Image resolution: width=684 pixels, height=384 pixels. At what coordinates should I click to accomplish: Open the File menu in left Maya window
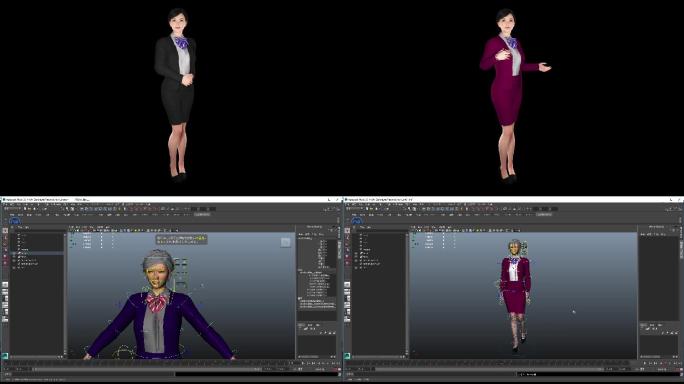point(5,204)
